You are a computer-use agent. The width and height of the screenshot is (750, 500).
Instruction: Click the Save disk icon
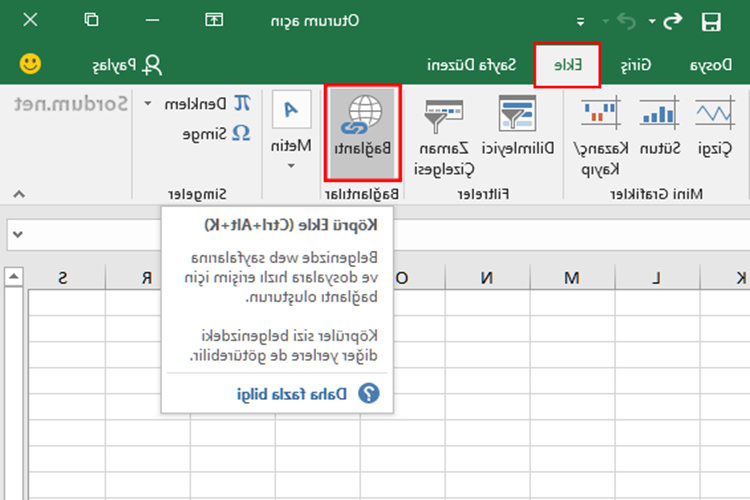coord(711,22)
